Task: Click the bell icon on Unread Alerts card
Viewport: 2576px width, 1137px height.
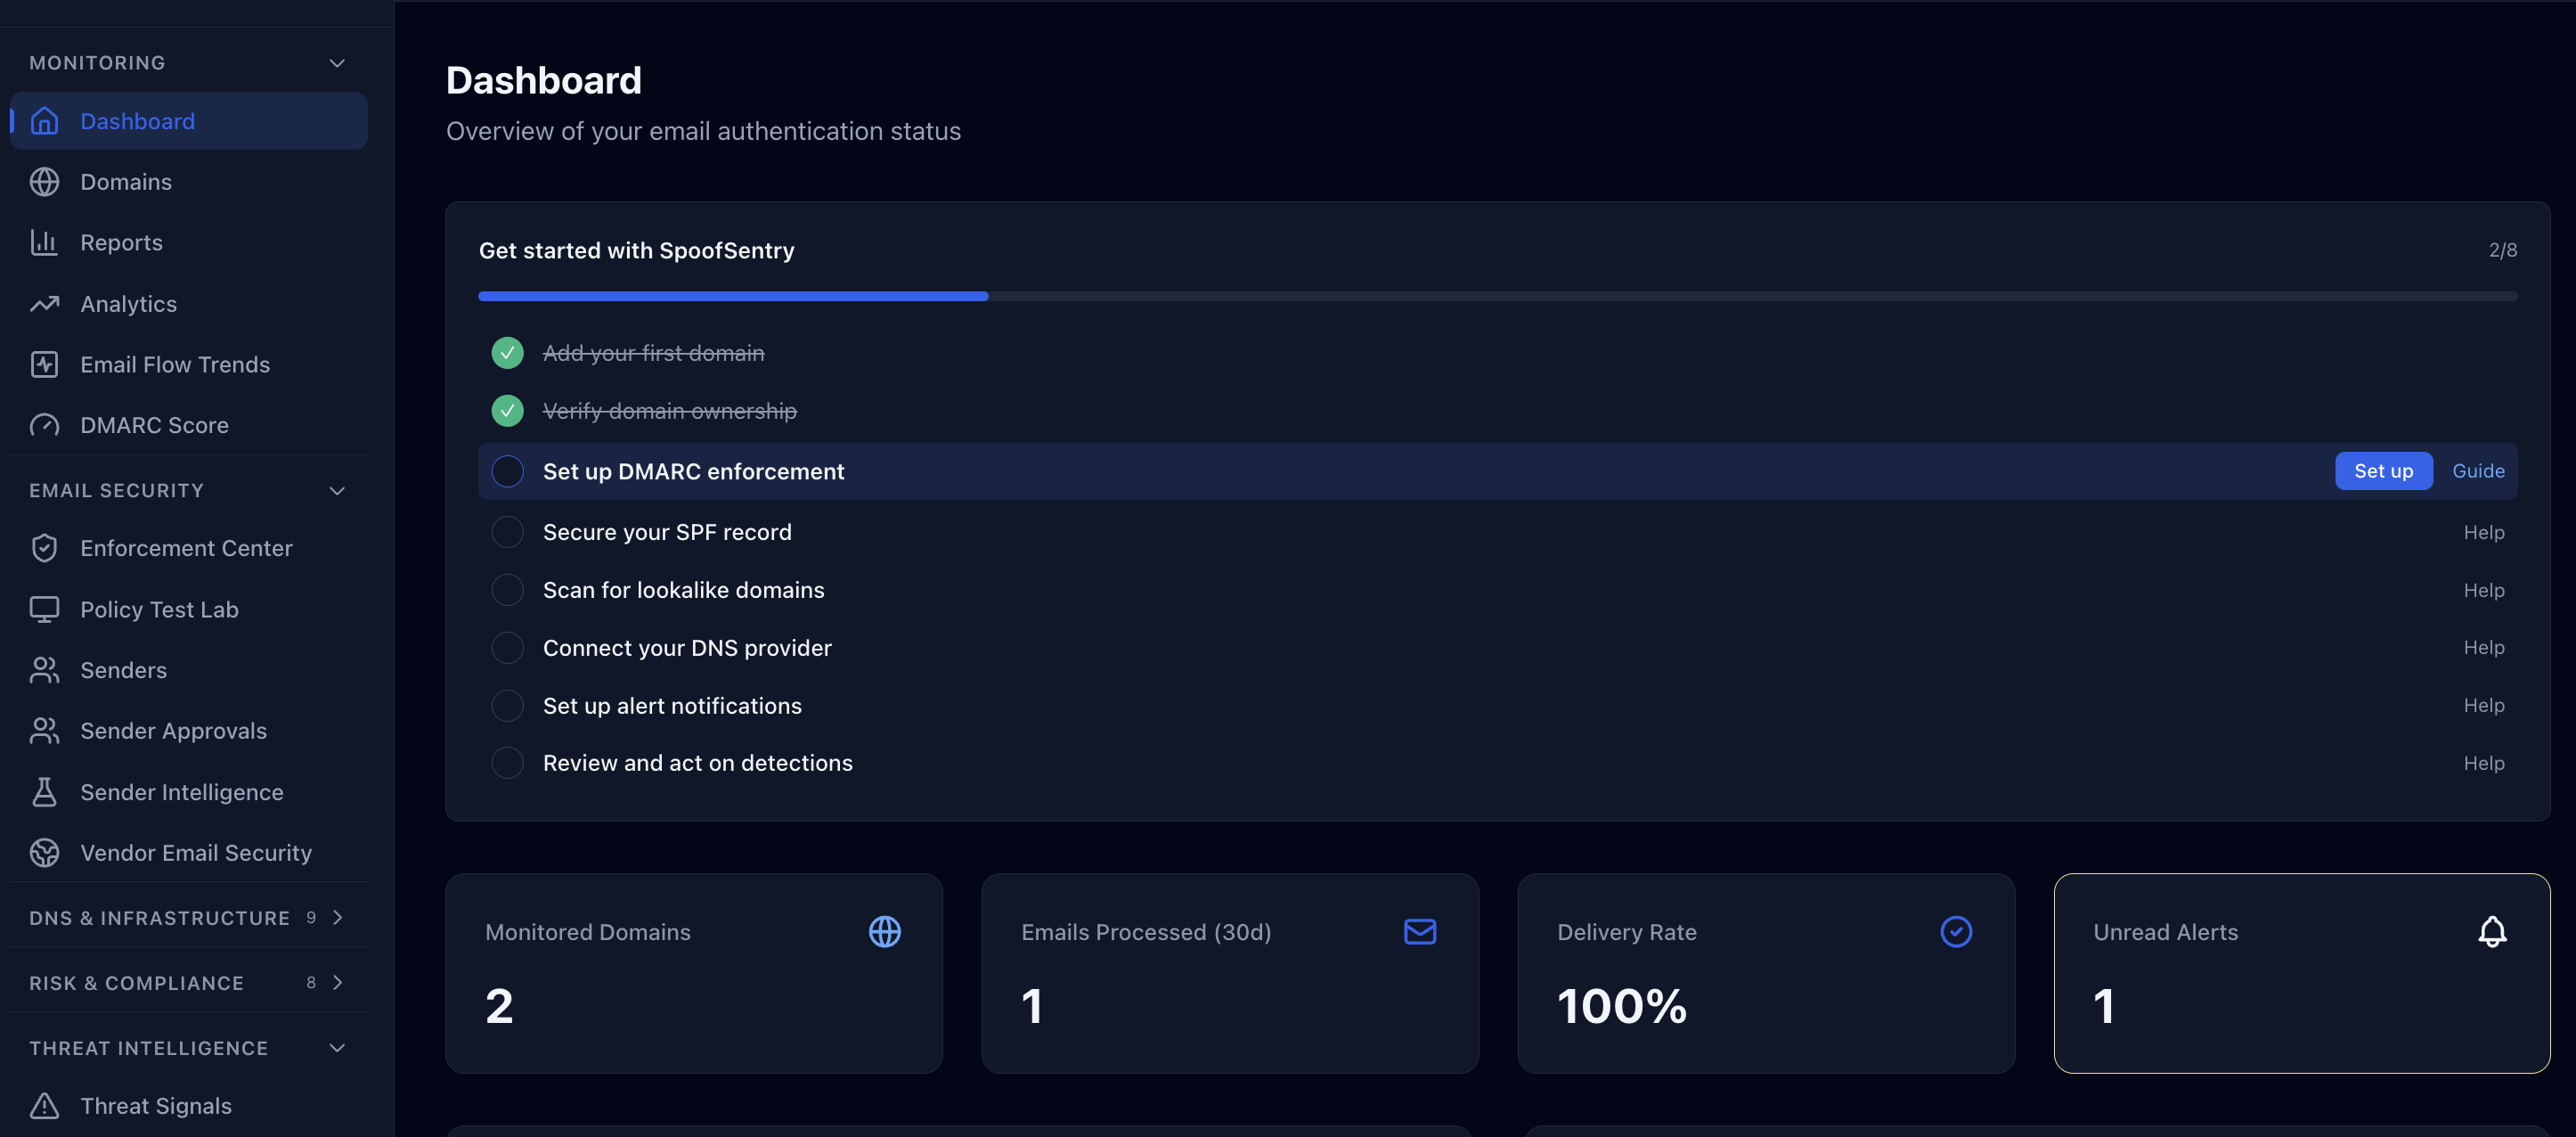Action: click(2492, 932)
